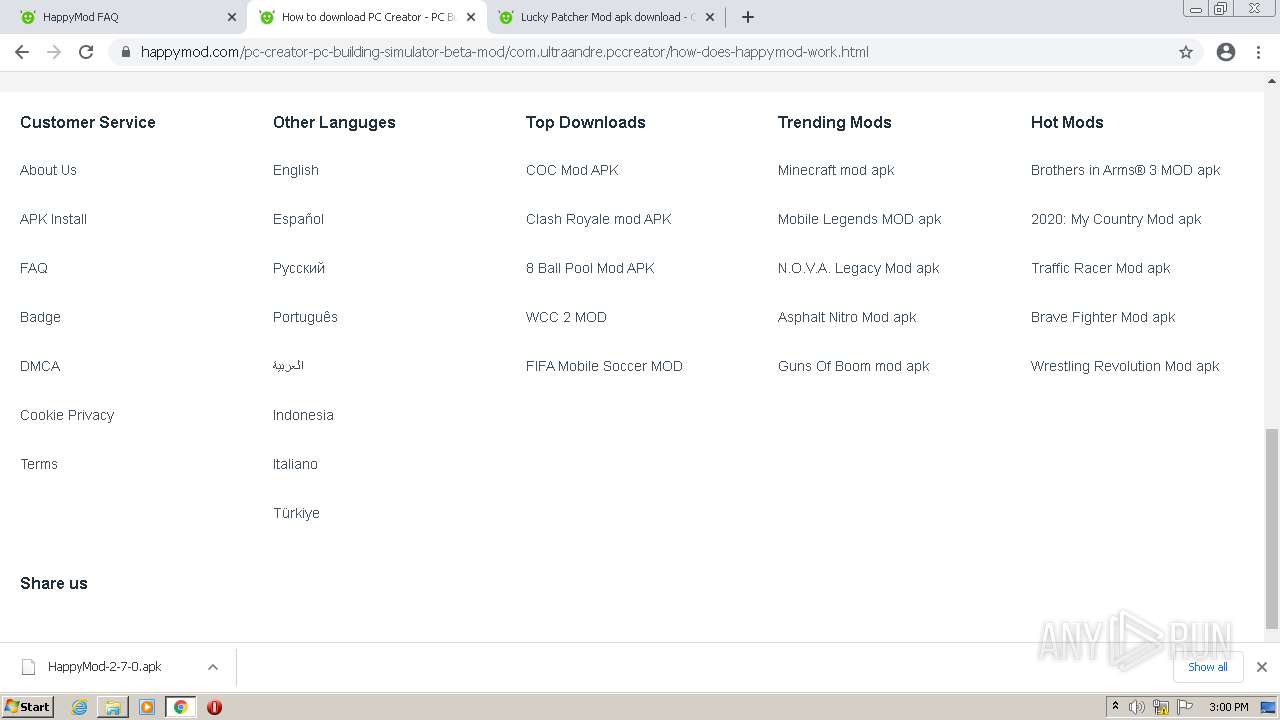Select the Arabic language link
This screenshot has width=1280, height=720.
[288, 366]
